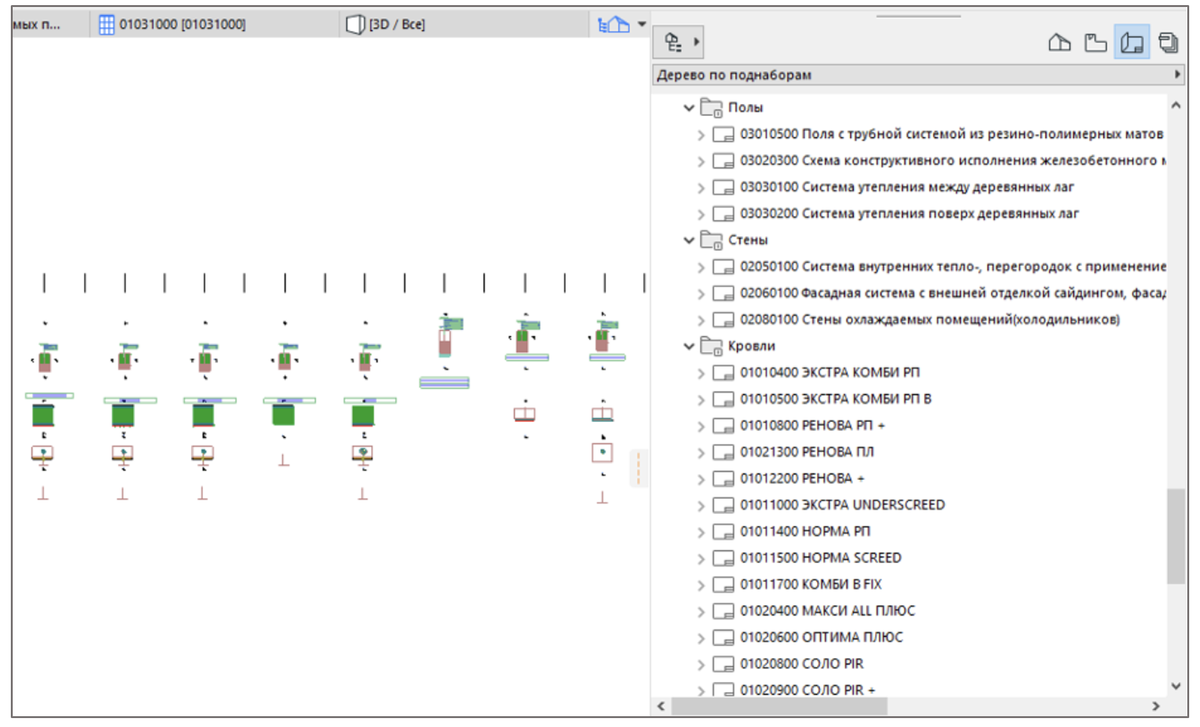Open the Дерево по поднаборам dropdown
This screenshot has width=1200, height=727.
coord(918,75)
